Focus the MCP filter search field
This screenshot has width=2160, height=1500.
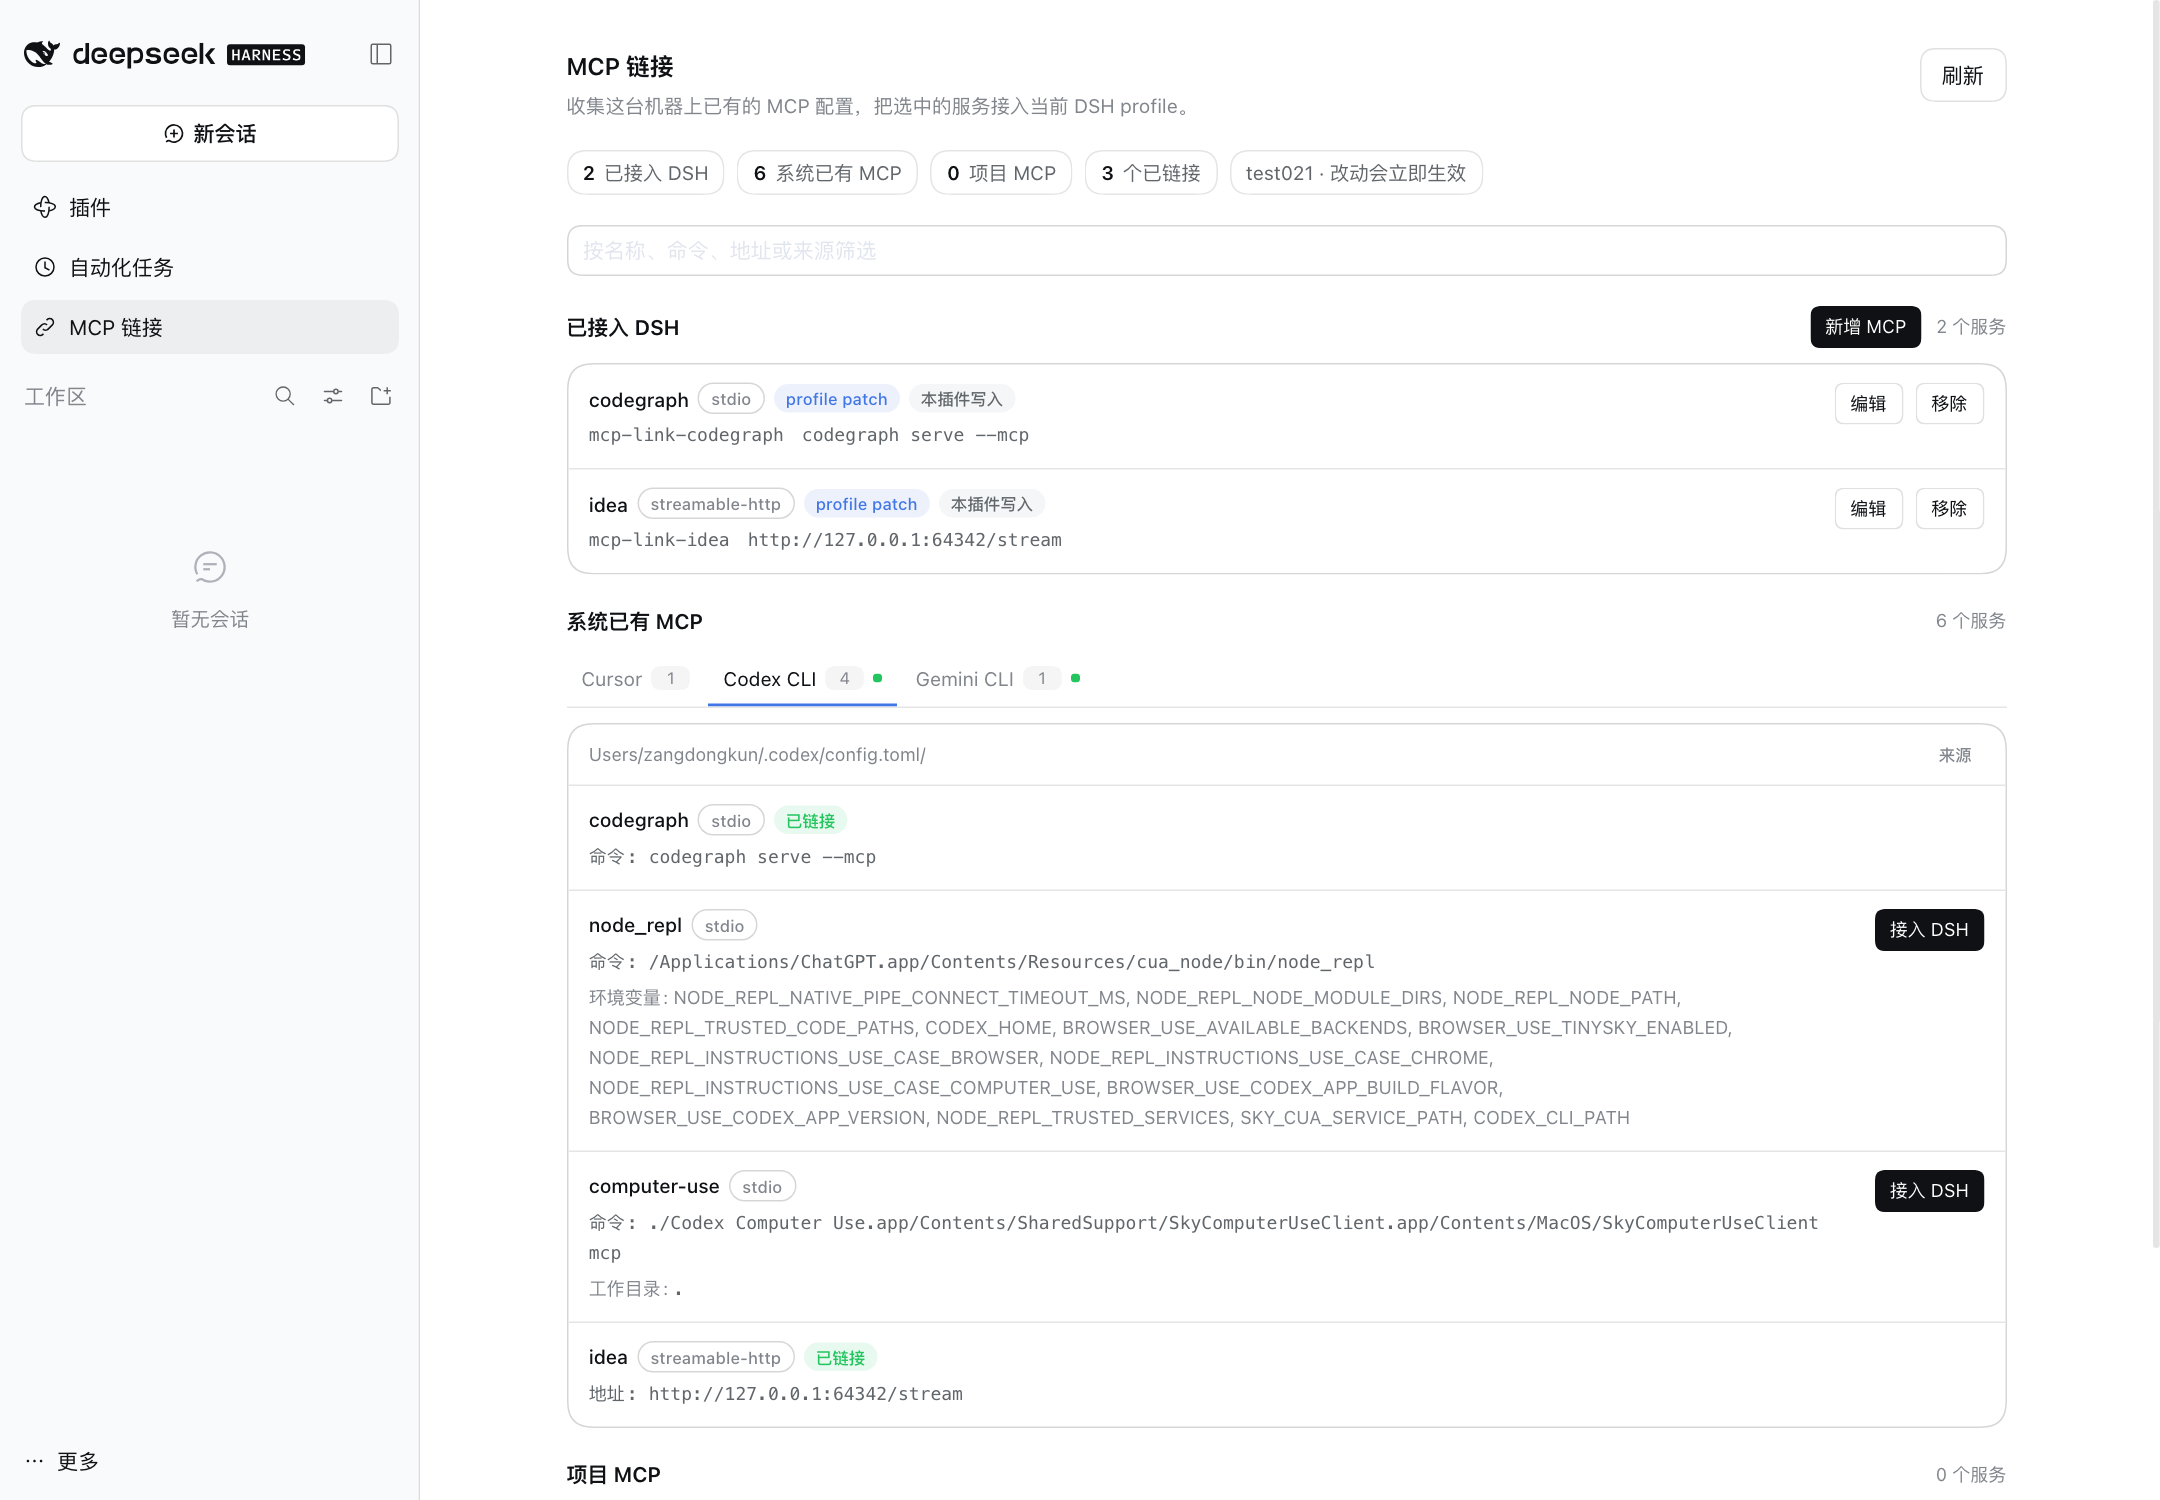(1286, 250)
